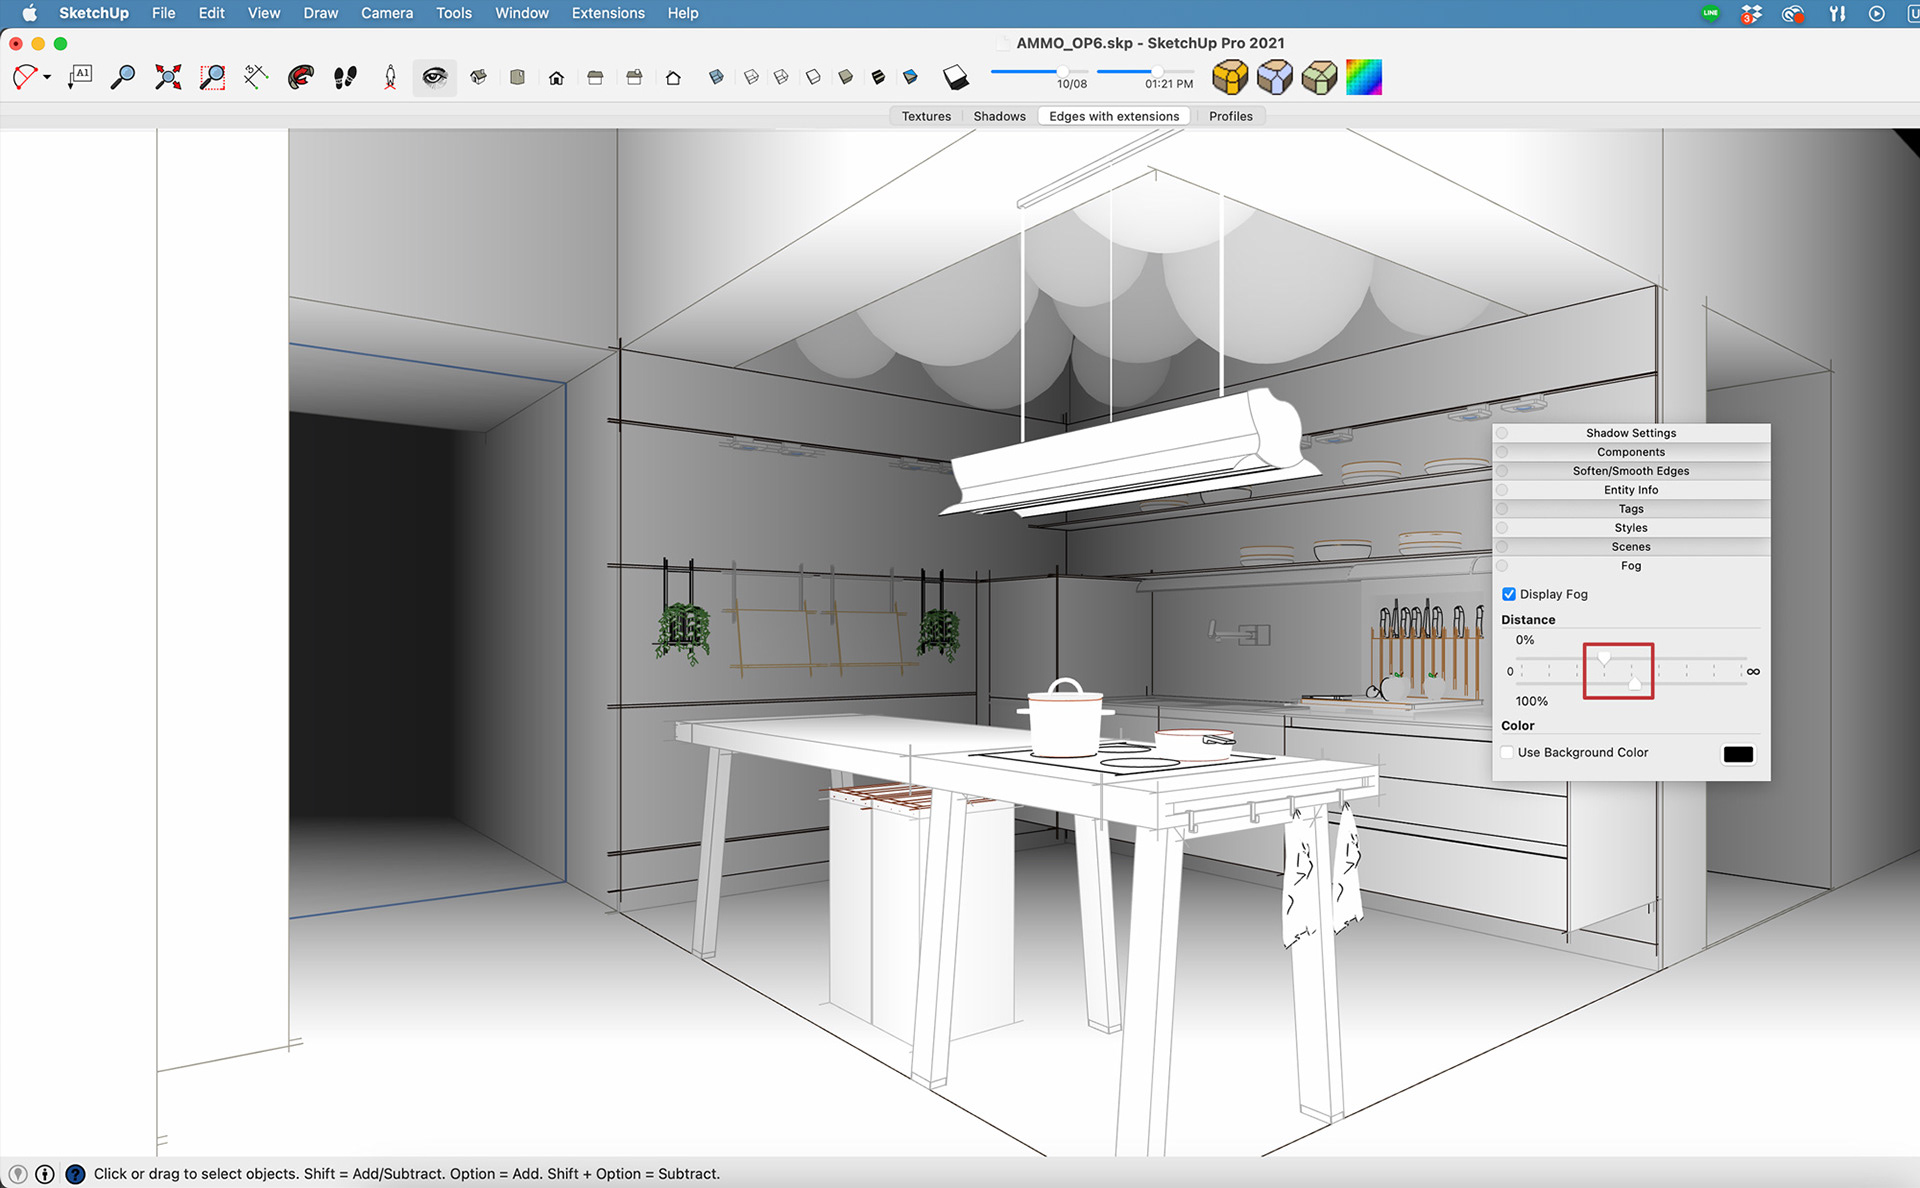The image size is (1920, 1188).
Task: Toggle the Shadows style segment
Action: (999, 116)
